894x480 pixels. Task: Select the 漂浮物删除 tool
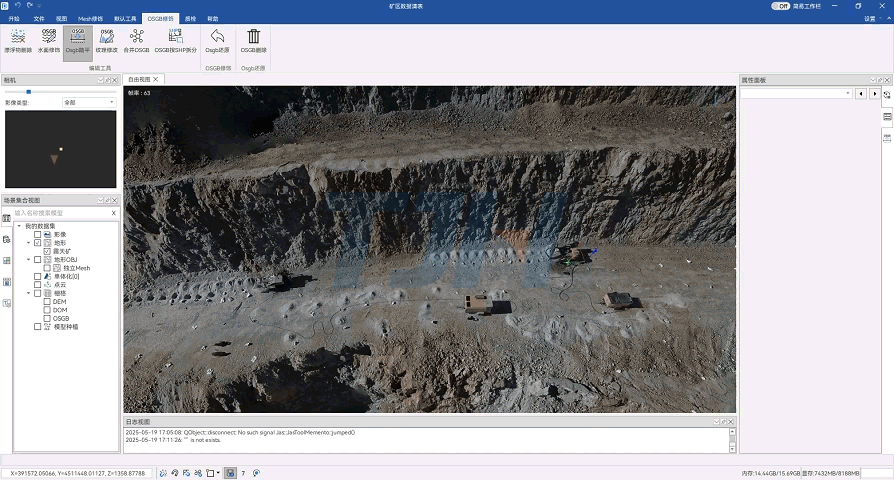coord(17,39)
